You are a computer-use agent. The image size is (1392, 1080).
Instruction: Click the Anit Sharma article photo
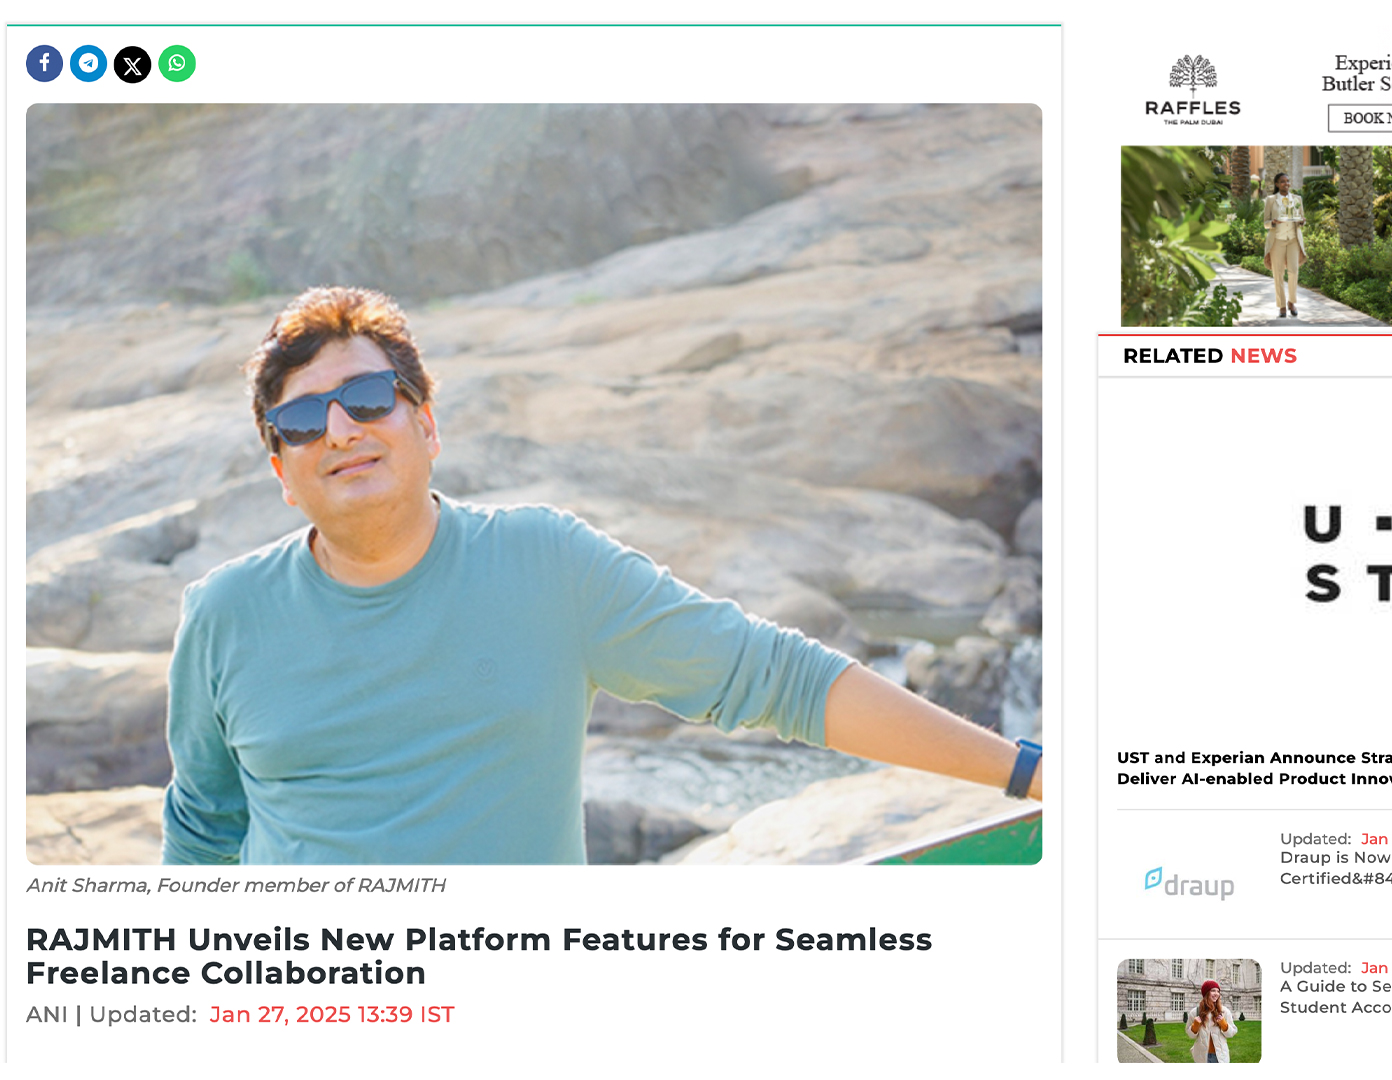coord(534,484)
